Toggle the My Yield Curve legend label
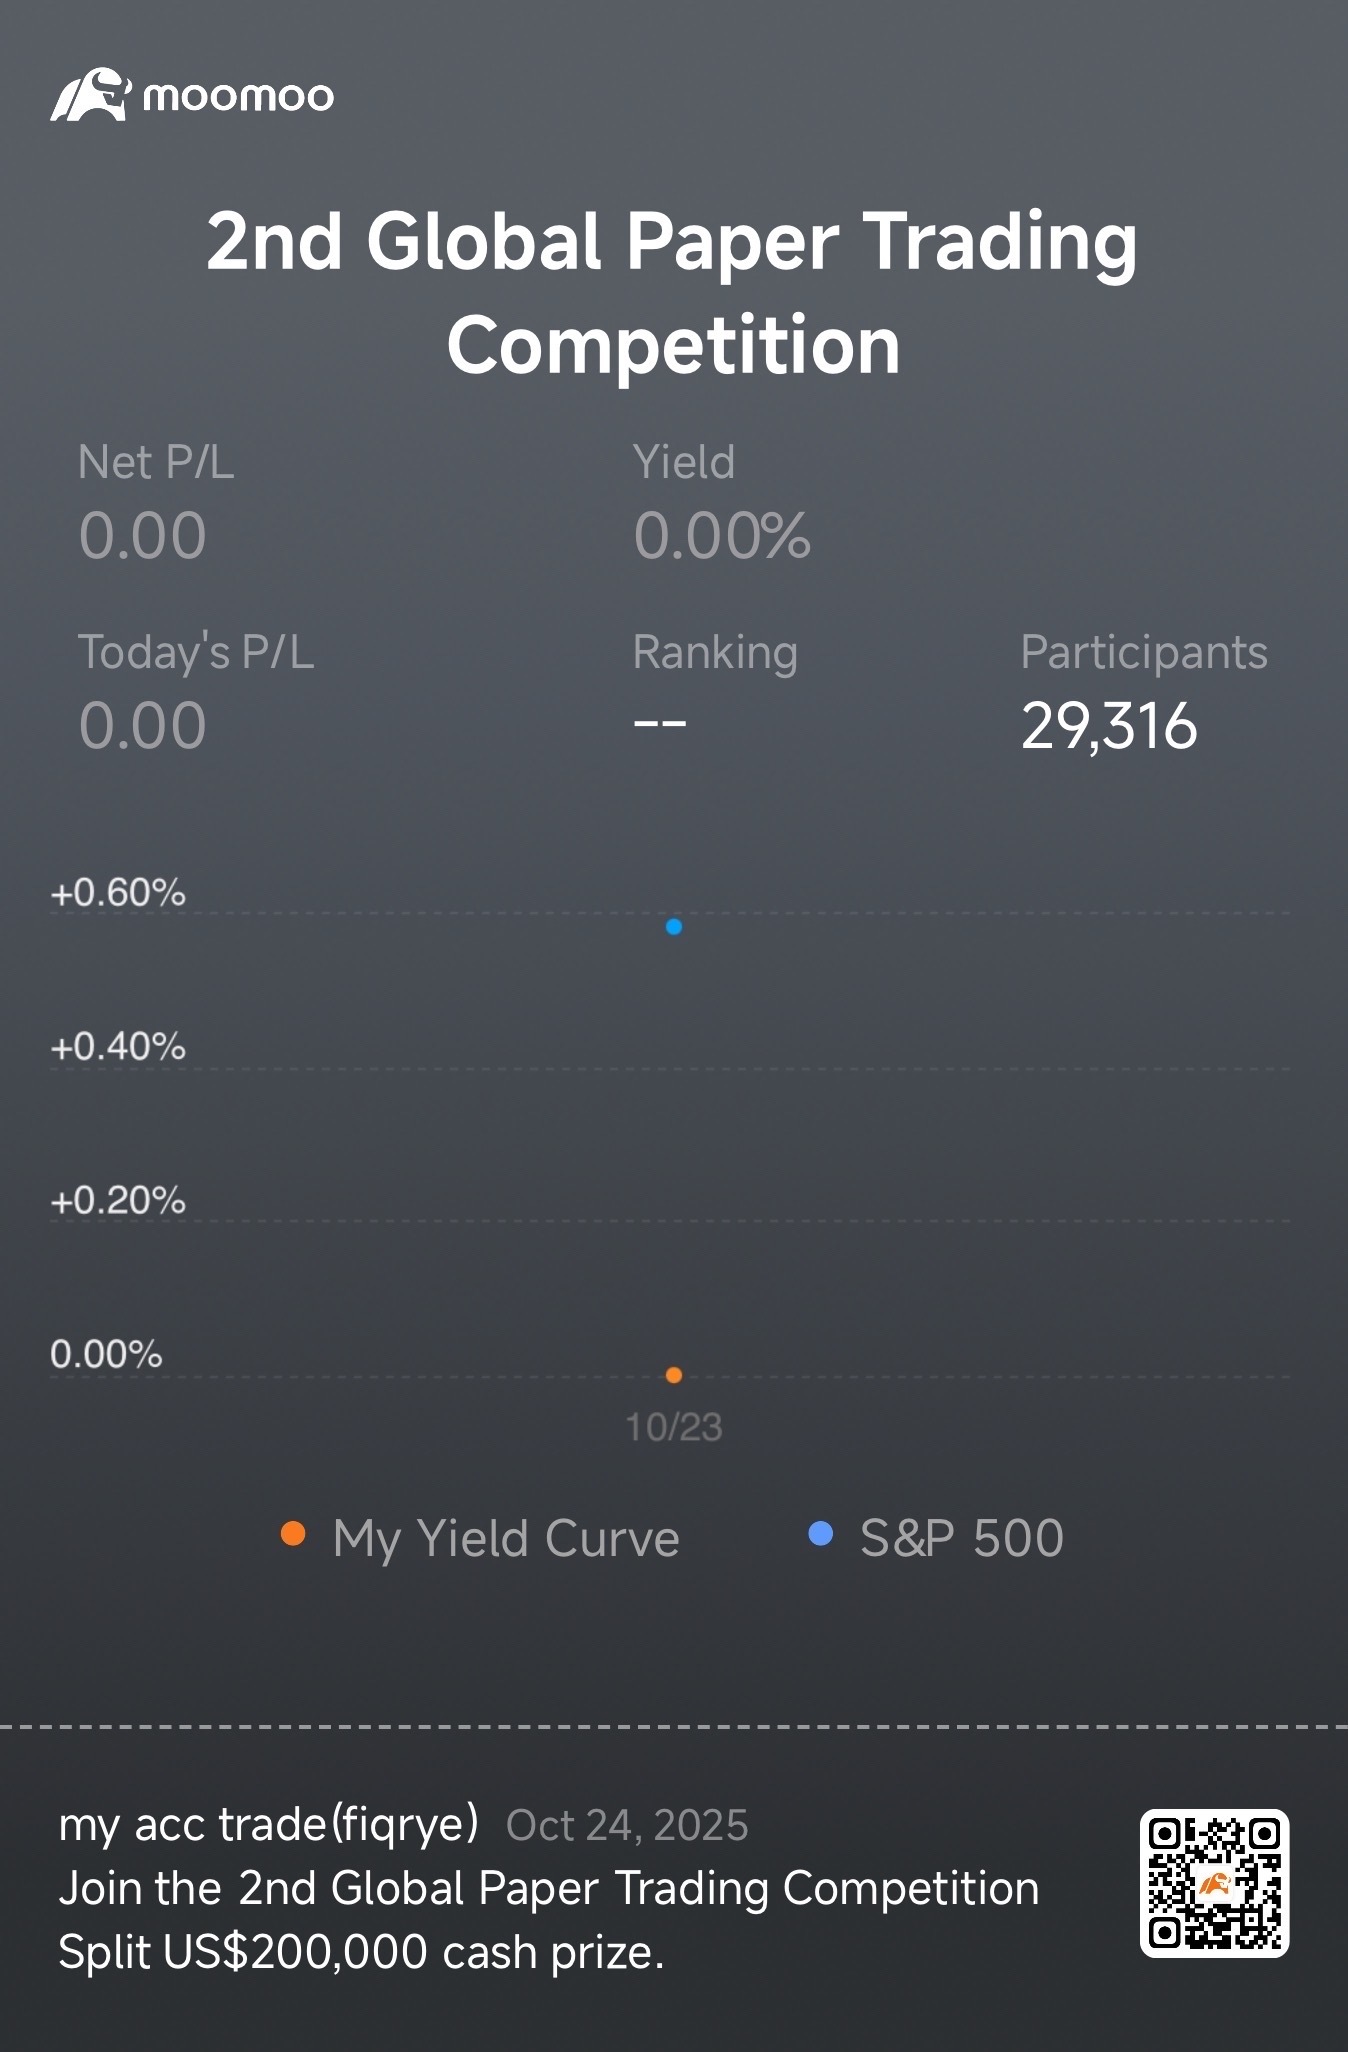The image size is (1348, 2052). [x=506, y=1538]
